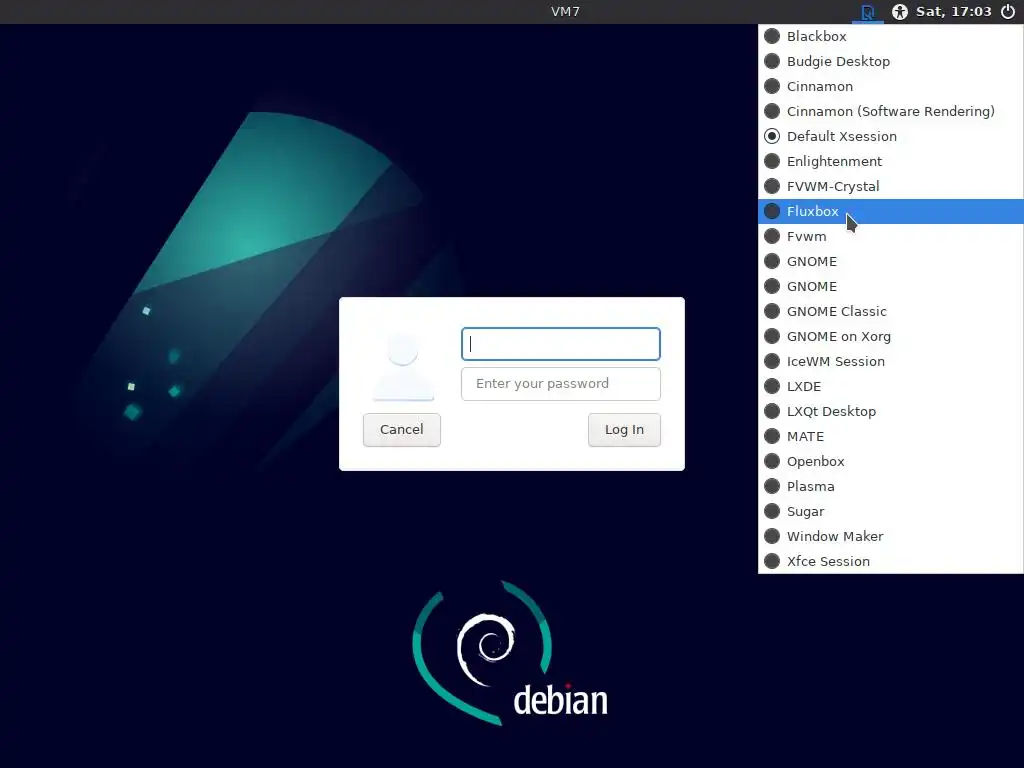Select the MATE session

891,436
